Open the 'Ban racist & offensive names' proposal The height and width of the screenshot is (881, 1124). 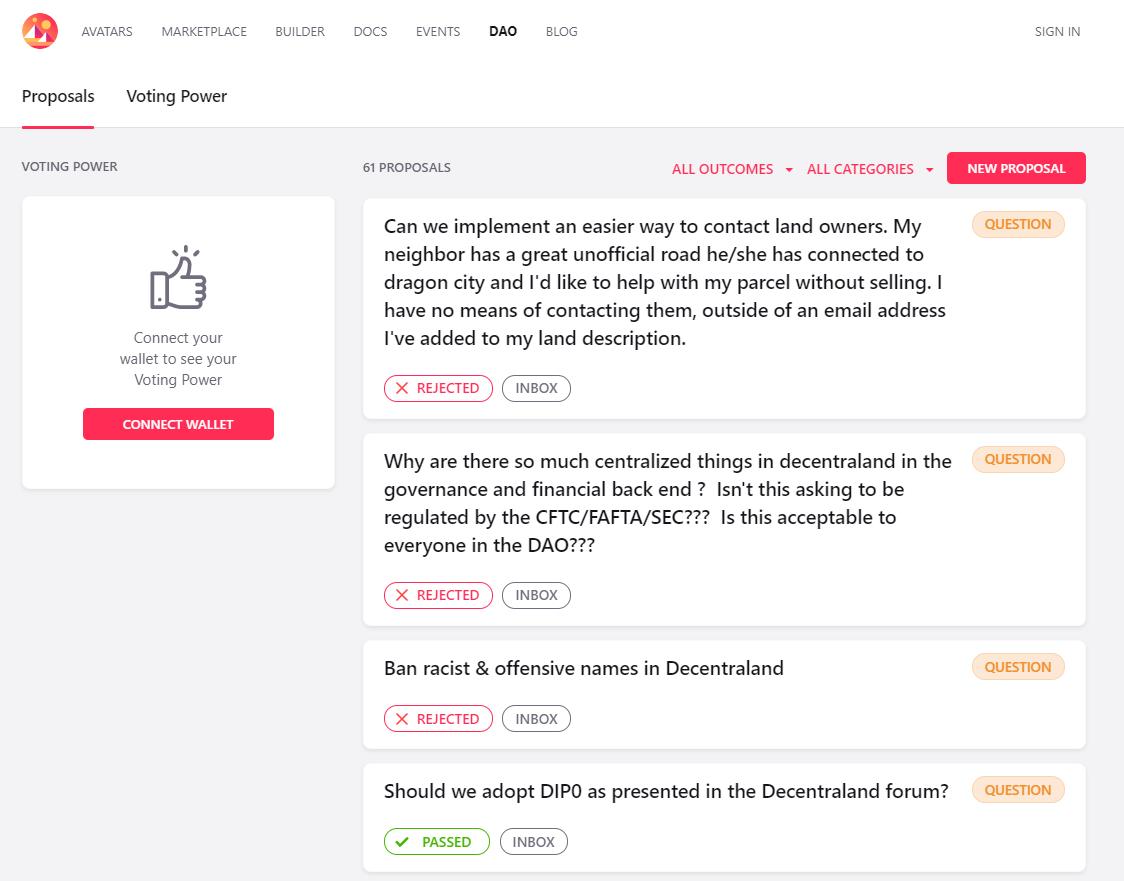click(584, 668)
